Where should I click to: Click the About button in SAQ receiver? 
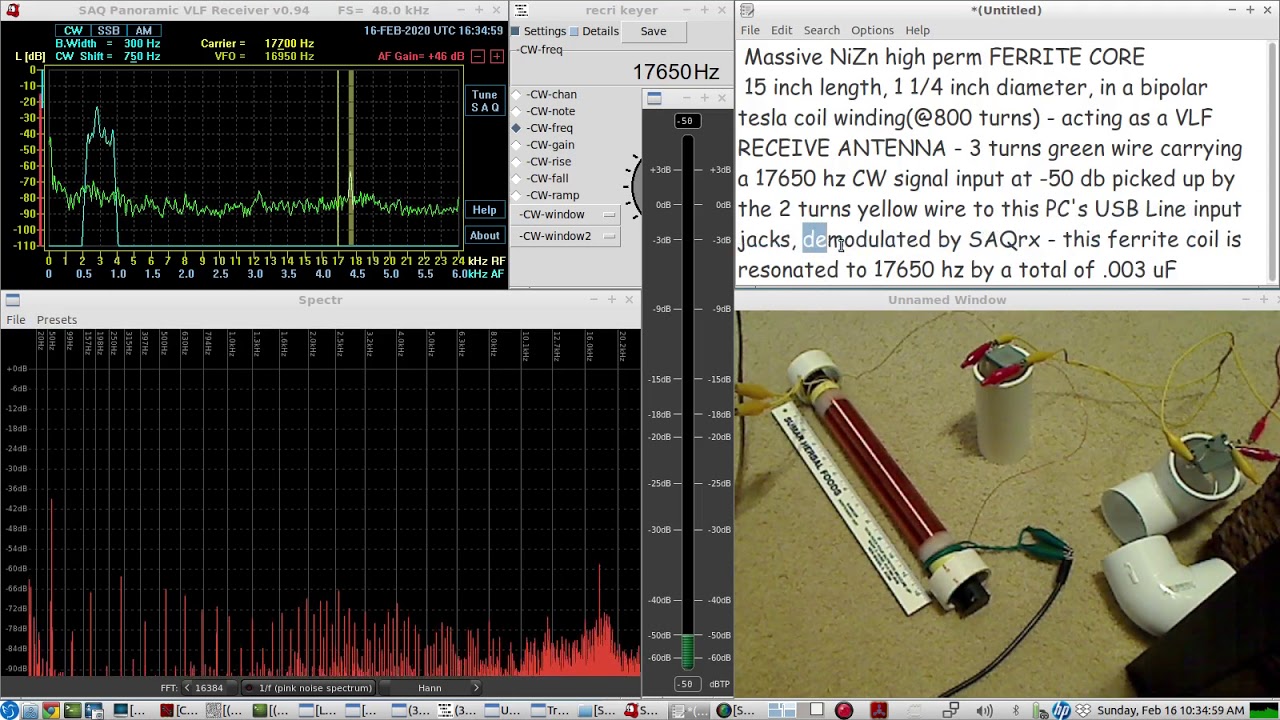pos(484,236)
